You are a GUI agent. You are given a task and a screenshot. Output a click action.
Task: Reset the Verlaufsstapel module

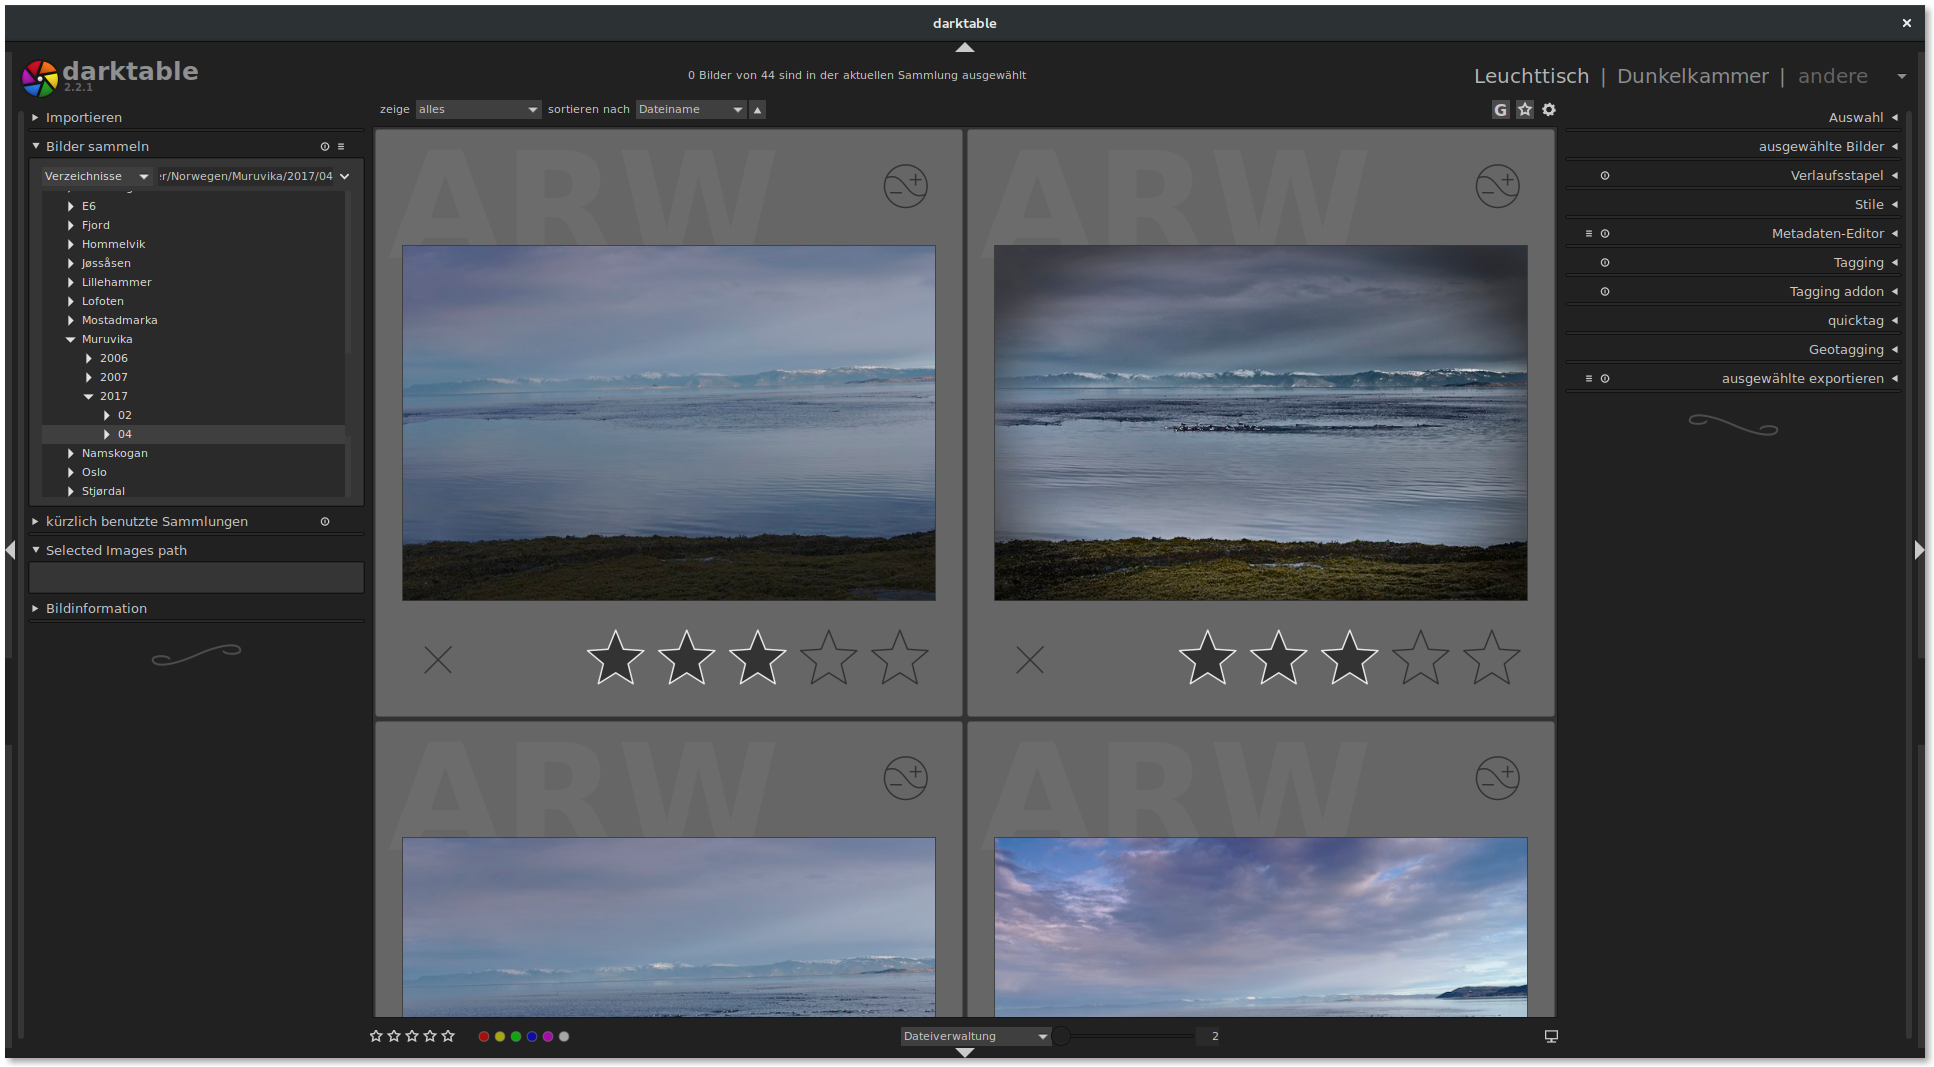pos(1605,176)
